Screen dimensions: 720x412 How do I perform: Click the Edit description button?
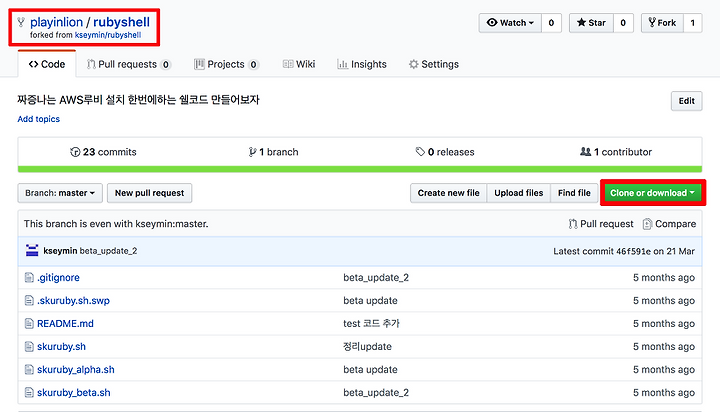click(x=686, y=101)
